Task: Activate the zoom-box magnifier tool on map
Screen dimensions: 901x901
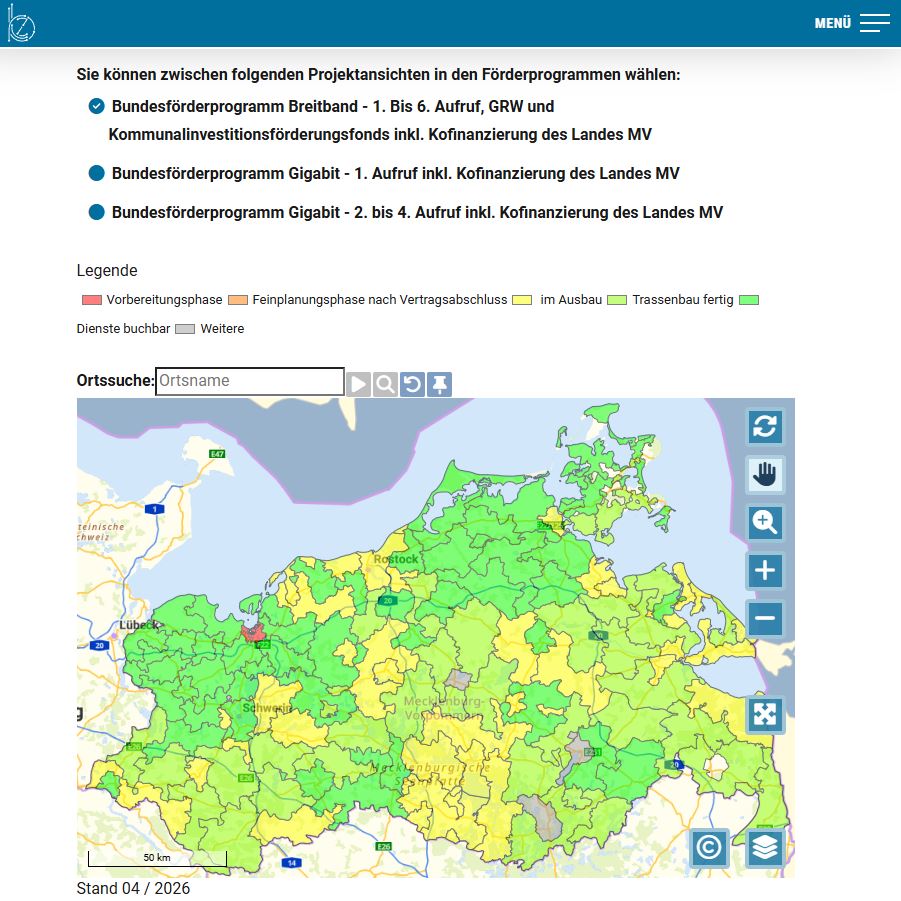Action: [765, 522]
